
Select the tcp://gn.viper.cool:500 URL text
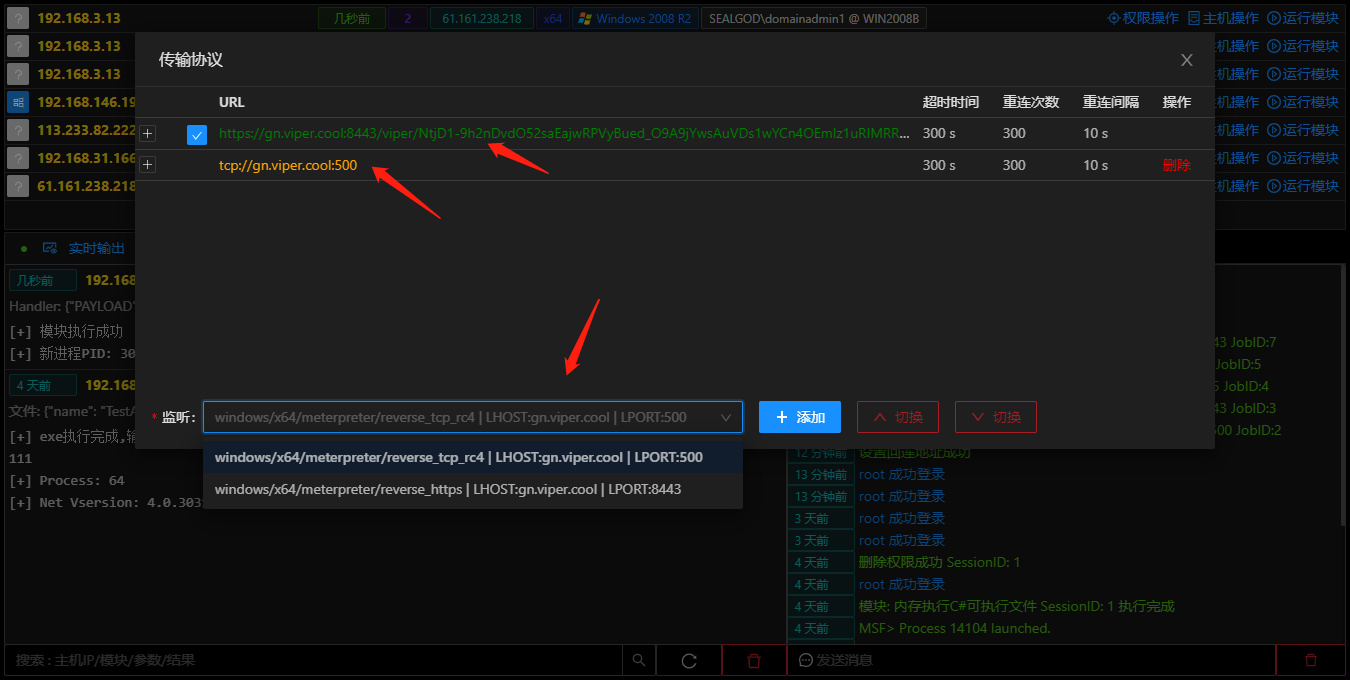point(288,165)
